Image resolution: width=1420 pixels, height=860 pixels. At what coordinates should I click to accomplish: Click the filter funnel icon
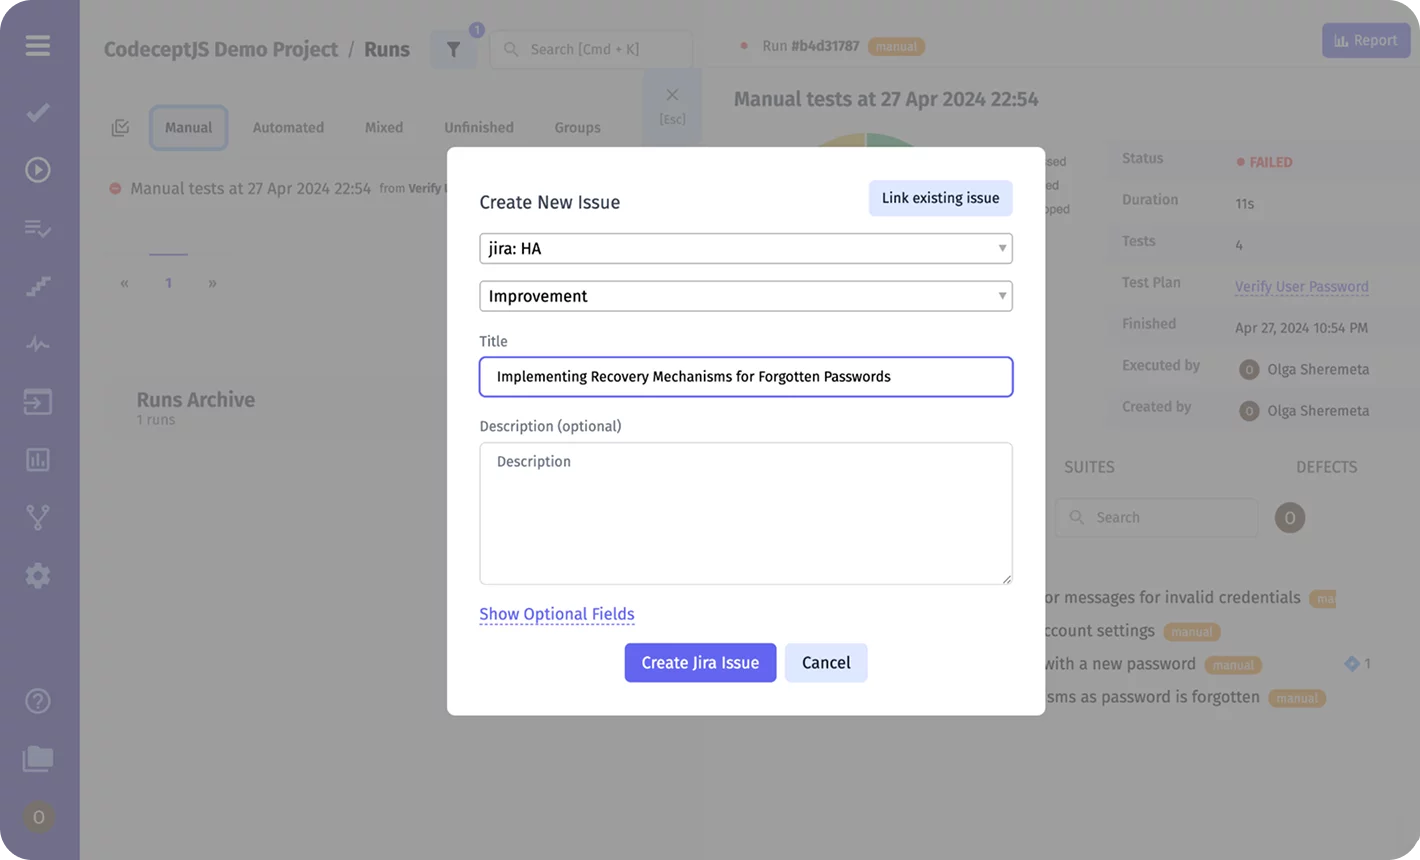[x=453, y=49]
